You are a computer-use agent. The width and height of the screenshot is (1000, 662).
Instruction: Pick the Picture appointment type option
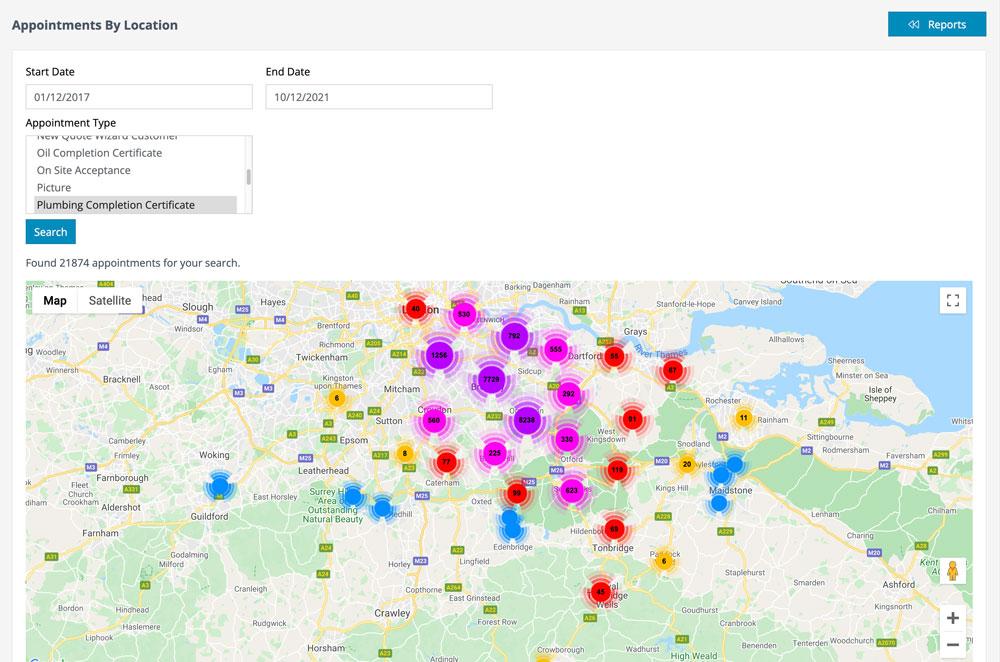(x=54, y=187)
